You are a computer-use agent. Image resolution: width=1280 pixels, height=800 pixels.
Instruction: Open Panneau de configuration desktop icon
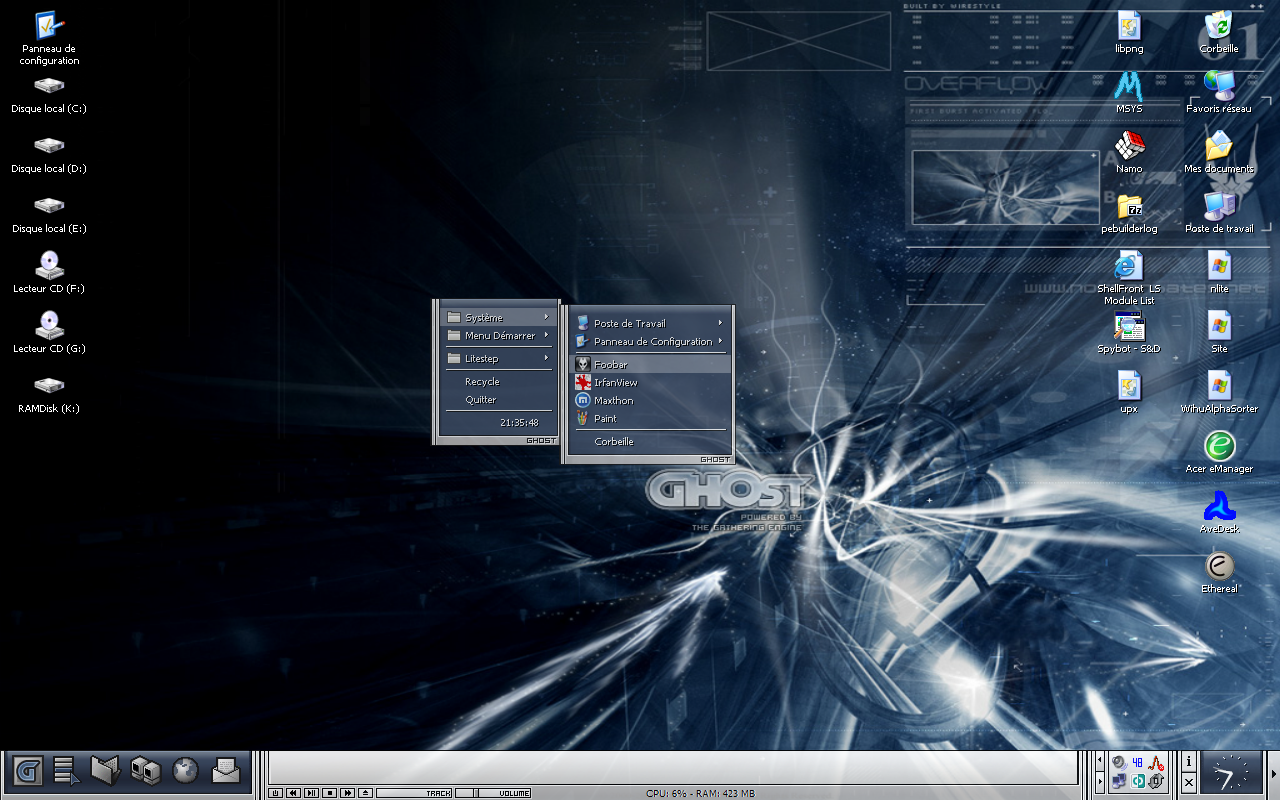click(x=49, y=39)
